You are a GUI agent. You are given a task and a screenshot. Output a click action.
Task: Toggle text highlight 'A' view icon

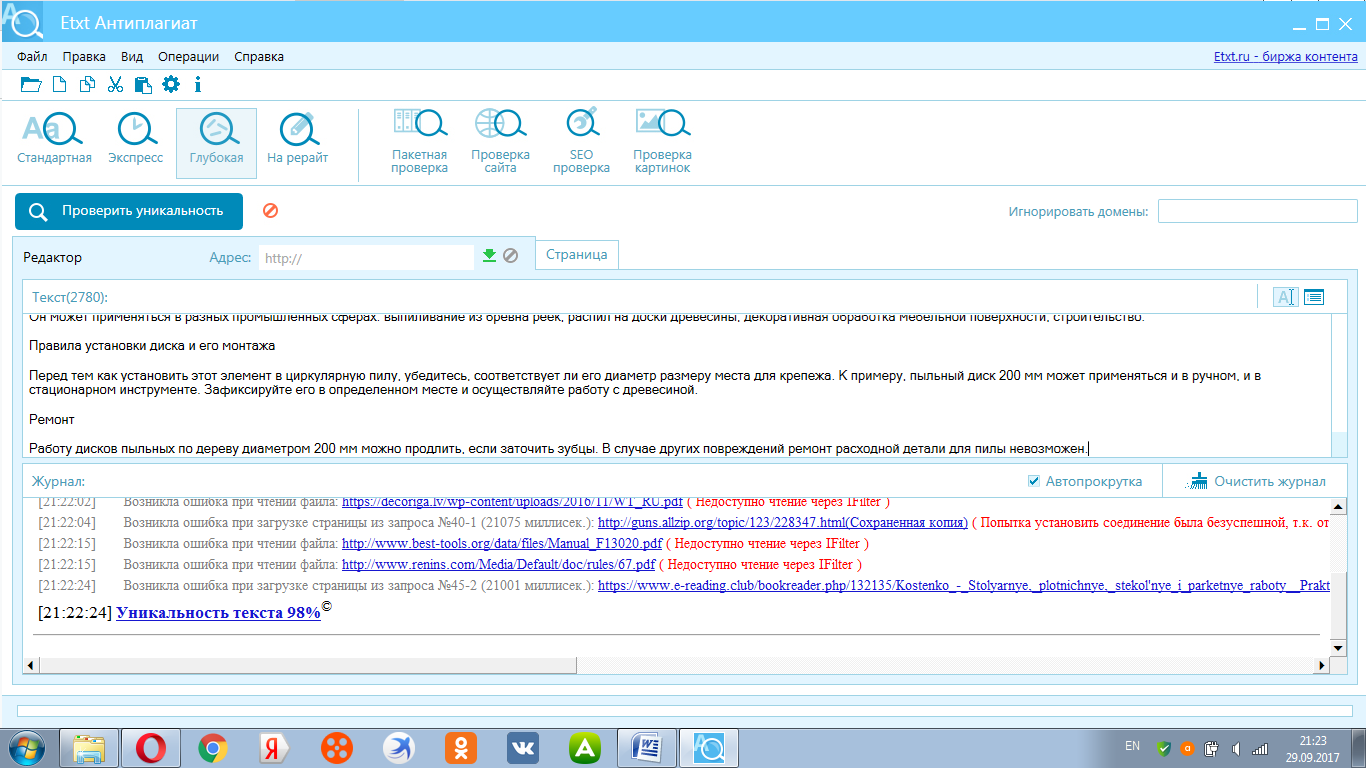click(1286, 297)
